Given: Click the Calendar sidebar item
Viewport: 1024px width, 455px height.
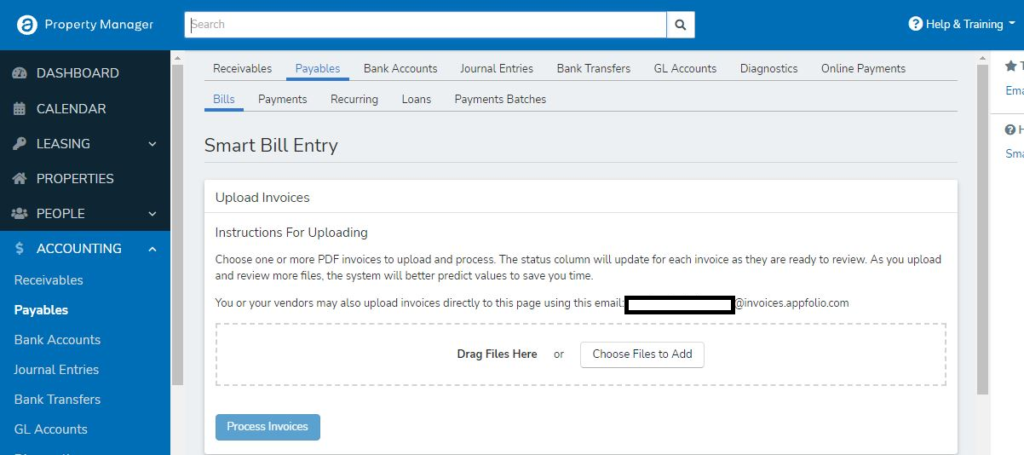Looking at the screenshot, I should (85, 108).
